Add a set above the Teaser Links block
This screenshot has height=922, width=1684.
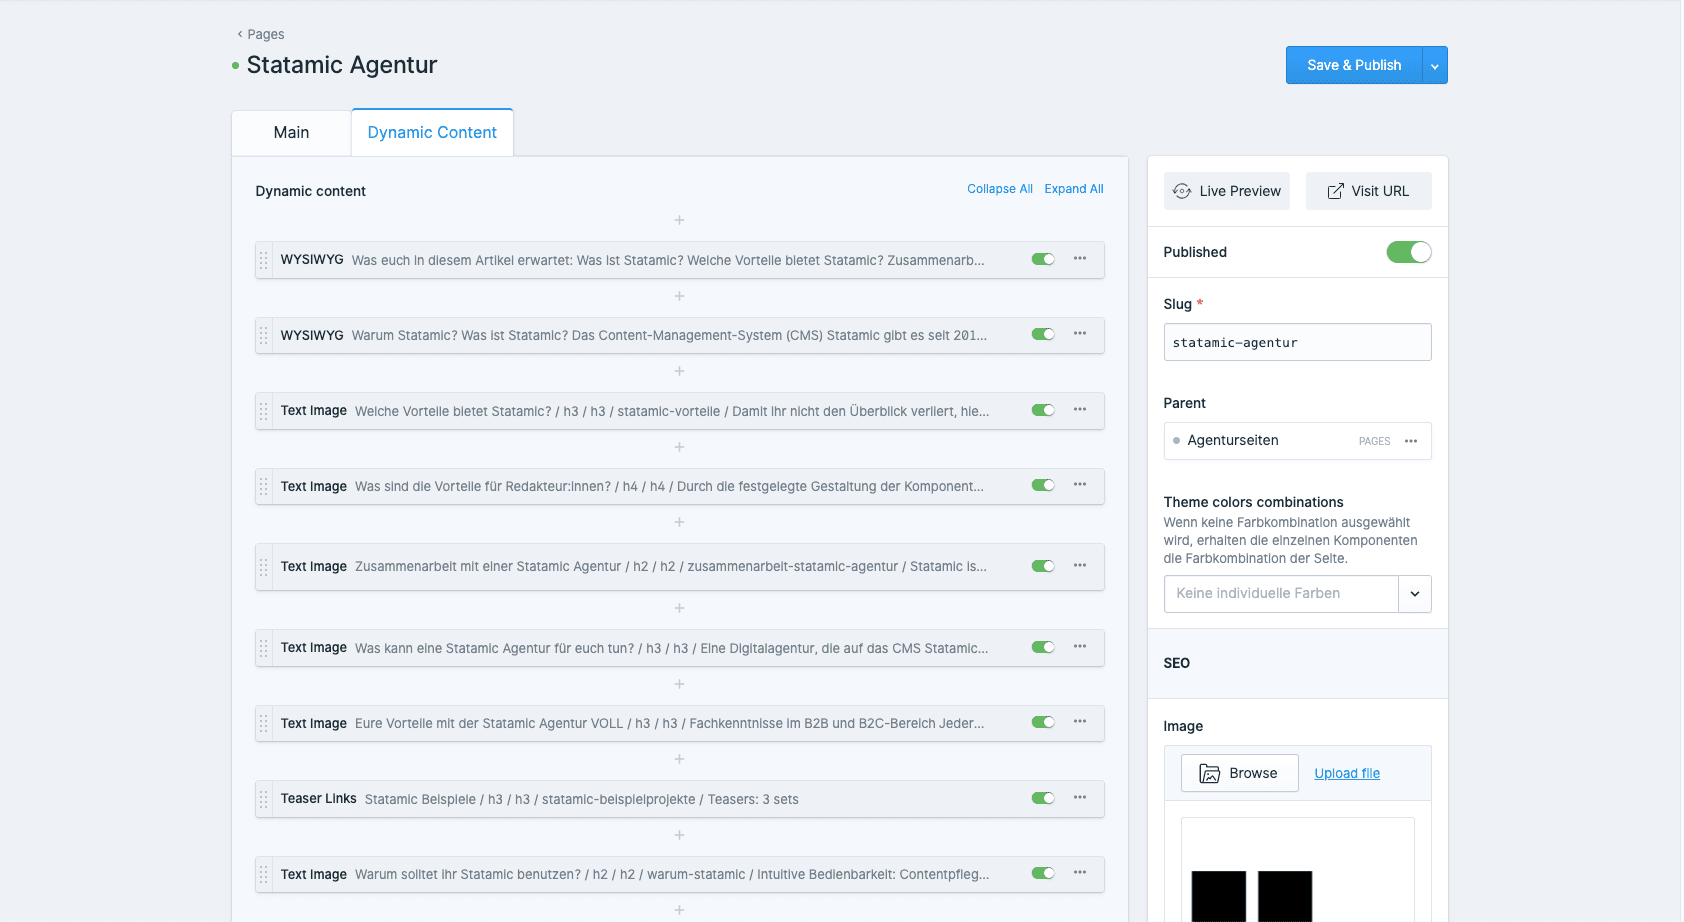click(679, 759)
